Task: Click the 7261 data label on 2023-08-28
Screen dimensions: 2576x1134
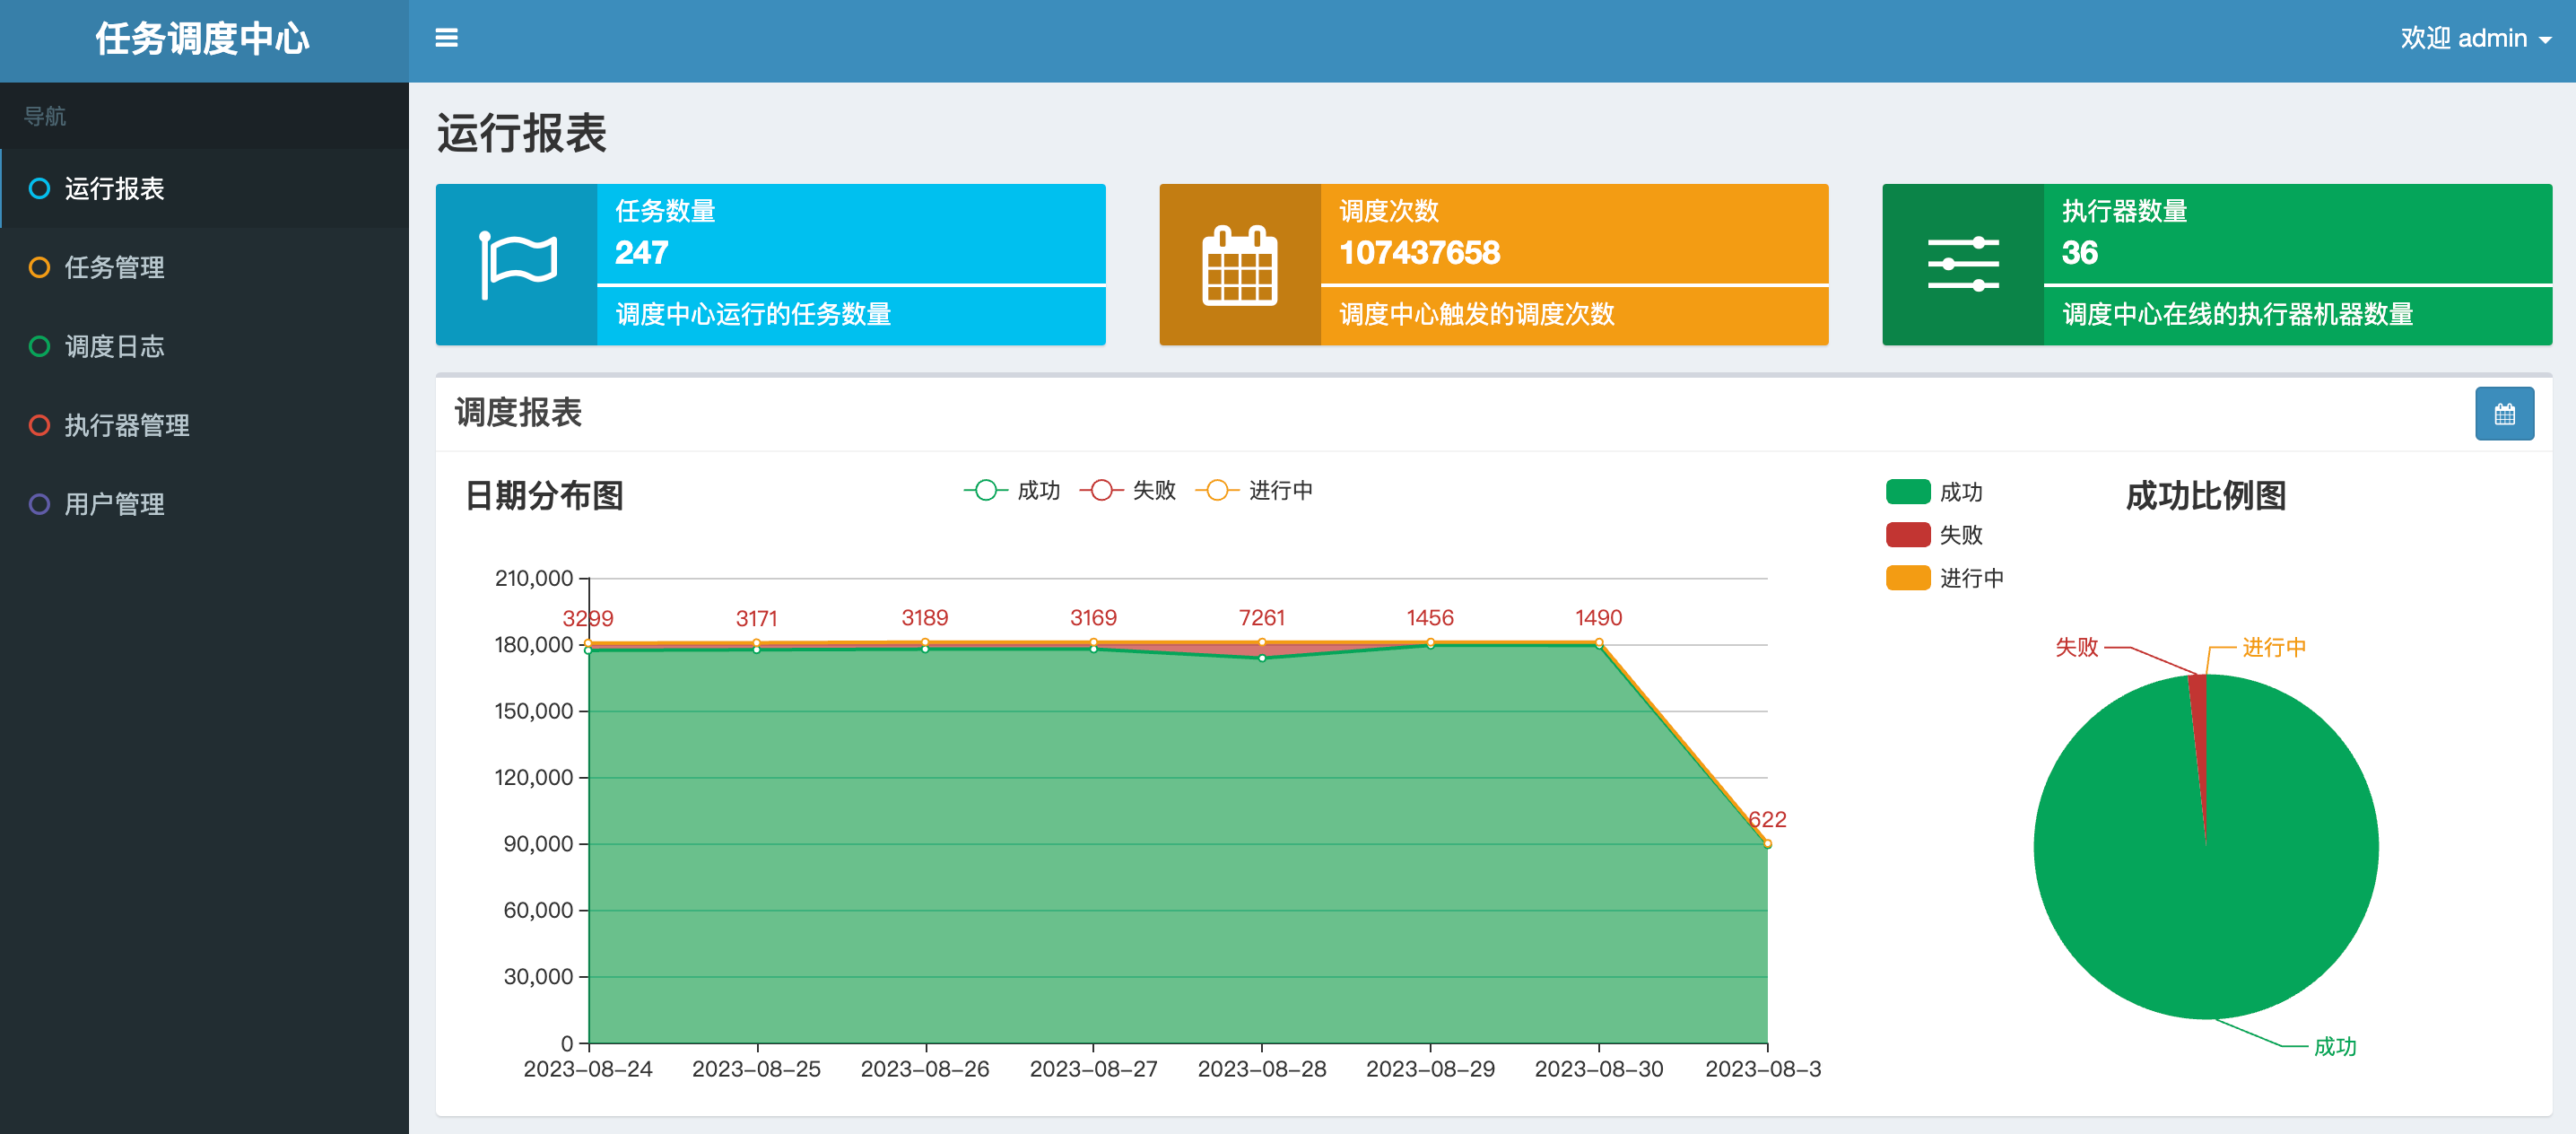Action: coord(1261,618)
